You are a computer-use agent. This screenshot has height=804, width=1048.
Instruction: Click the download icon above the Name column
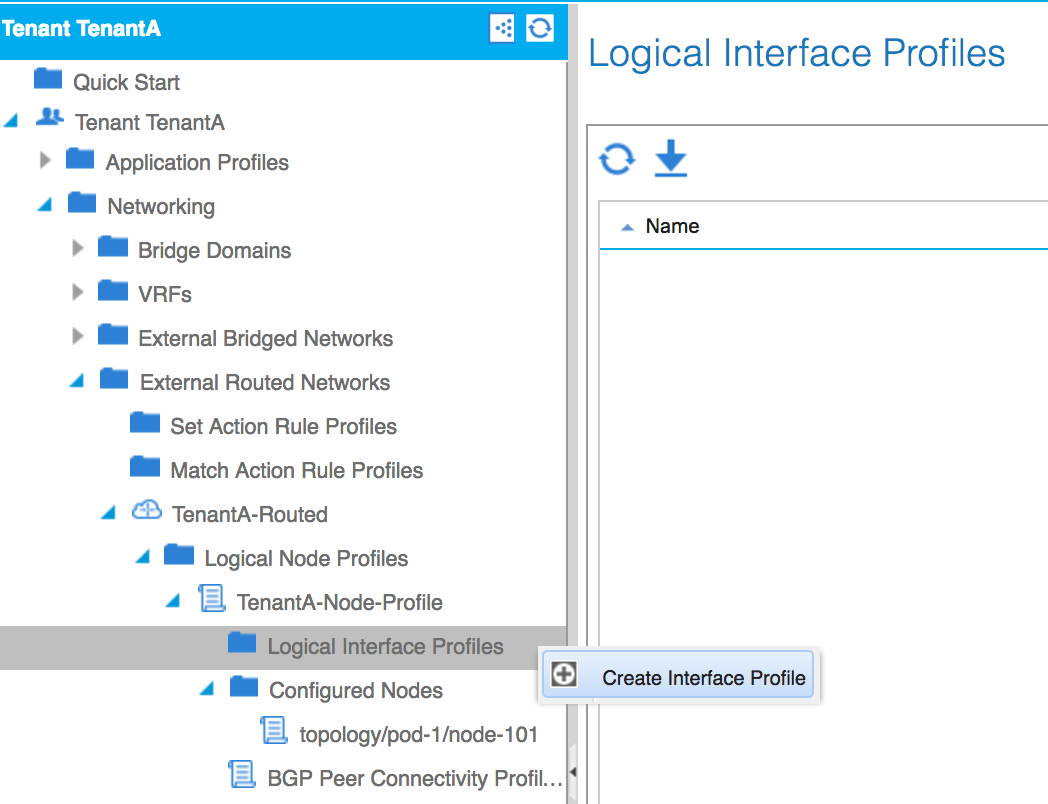[x=670, y=158]
